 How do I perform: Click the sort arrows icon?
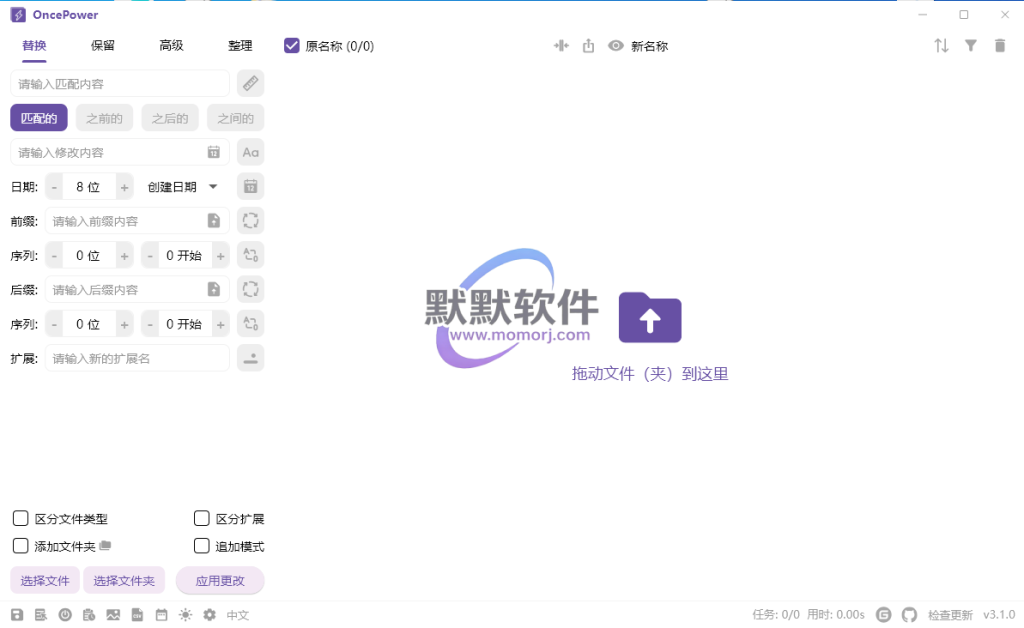point(941,45)
